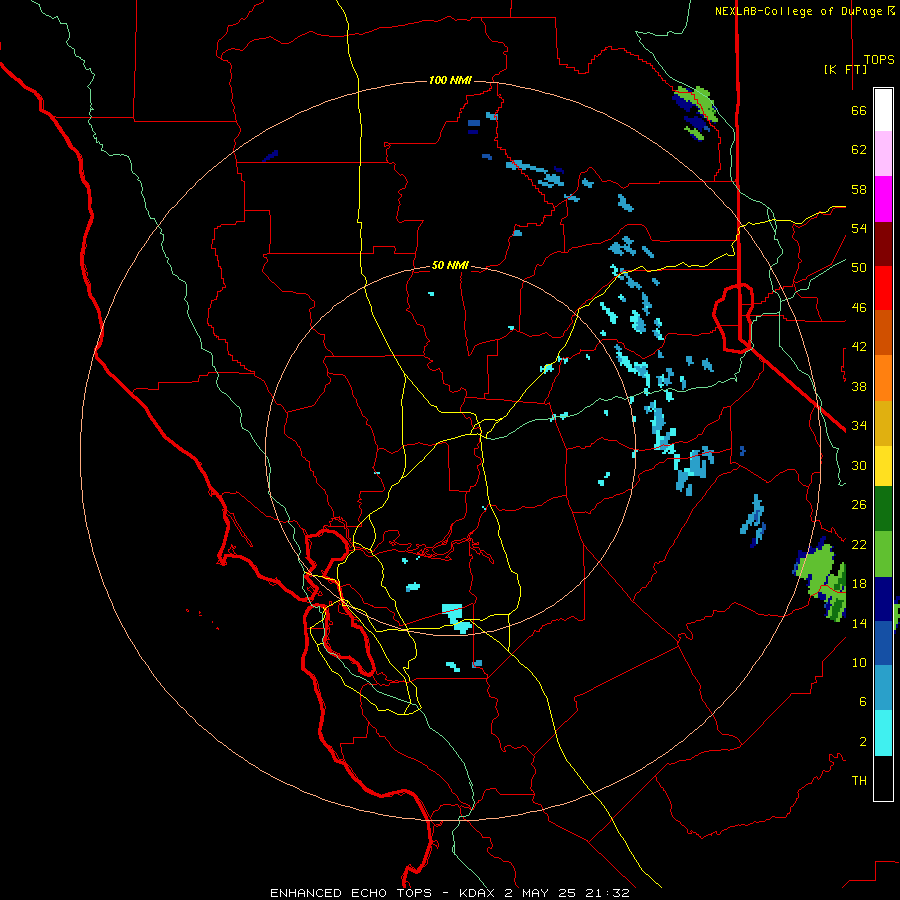Pick the amber-gold legend swatch

point(883,423)
